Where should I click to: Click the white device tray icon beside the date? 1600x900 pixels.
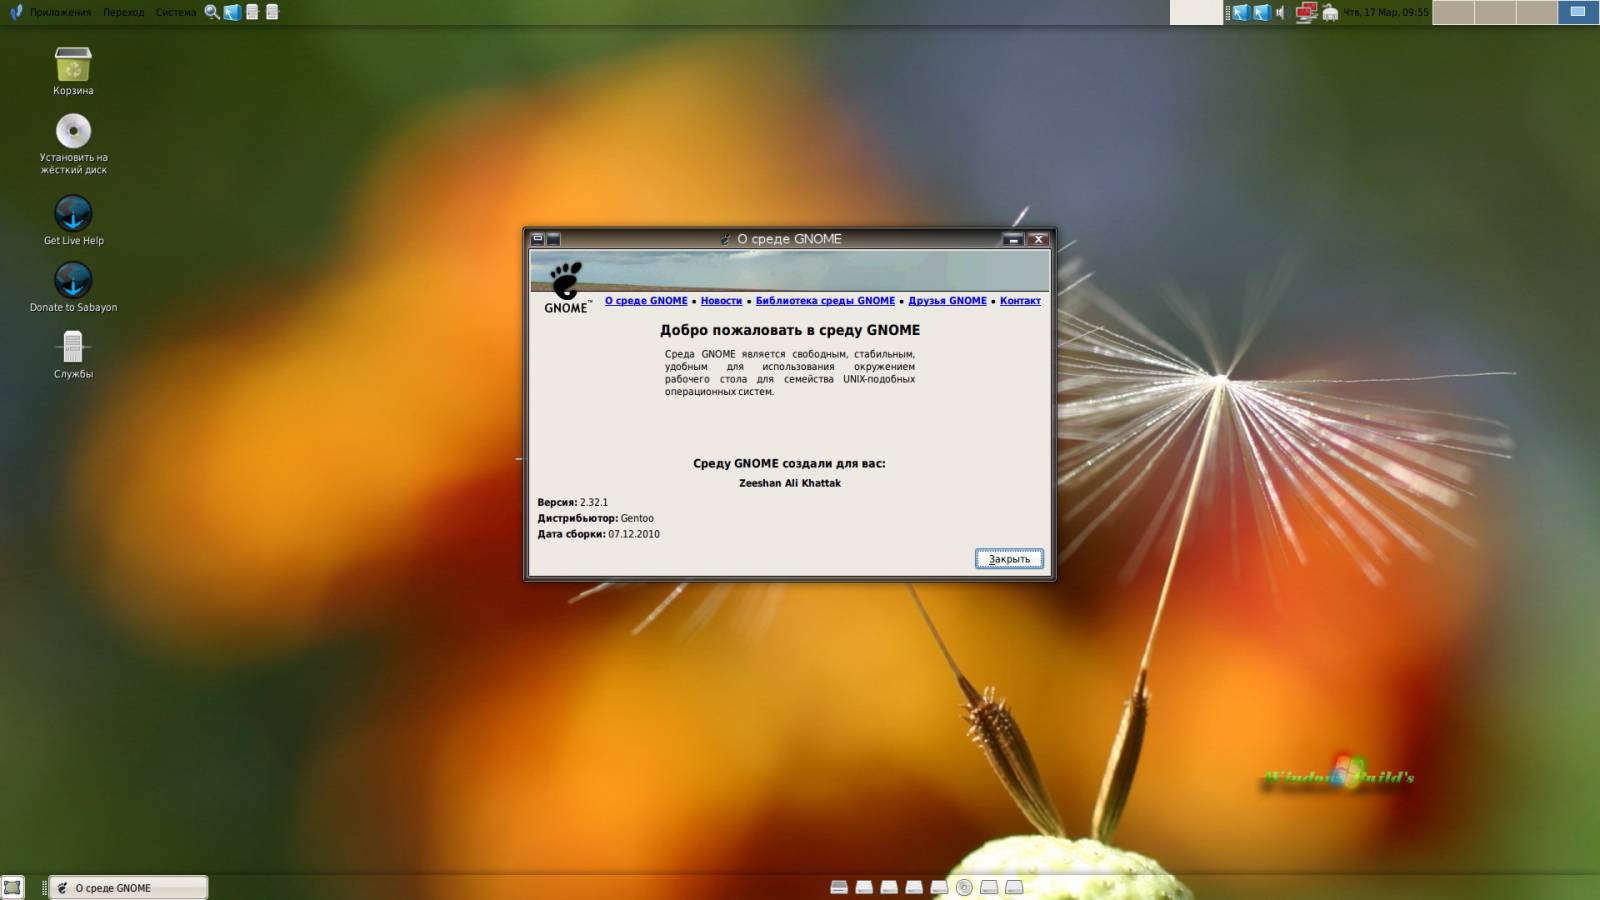click(x=1330, y=12)
